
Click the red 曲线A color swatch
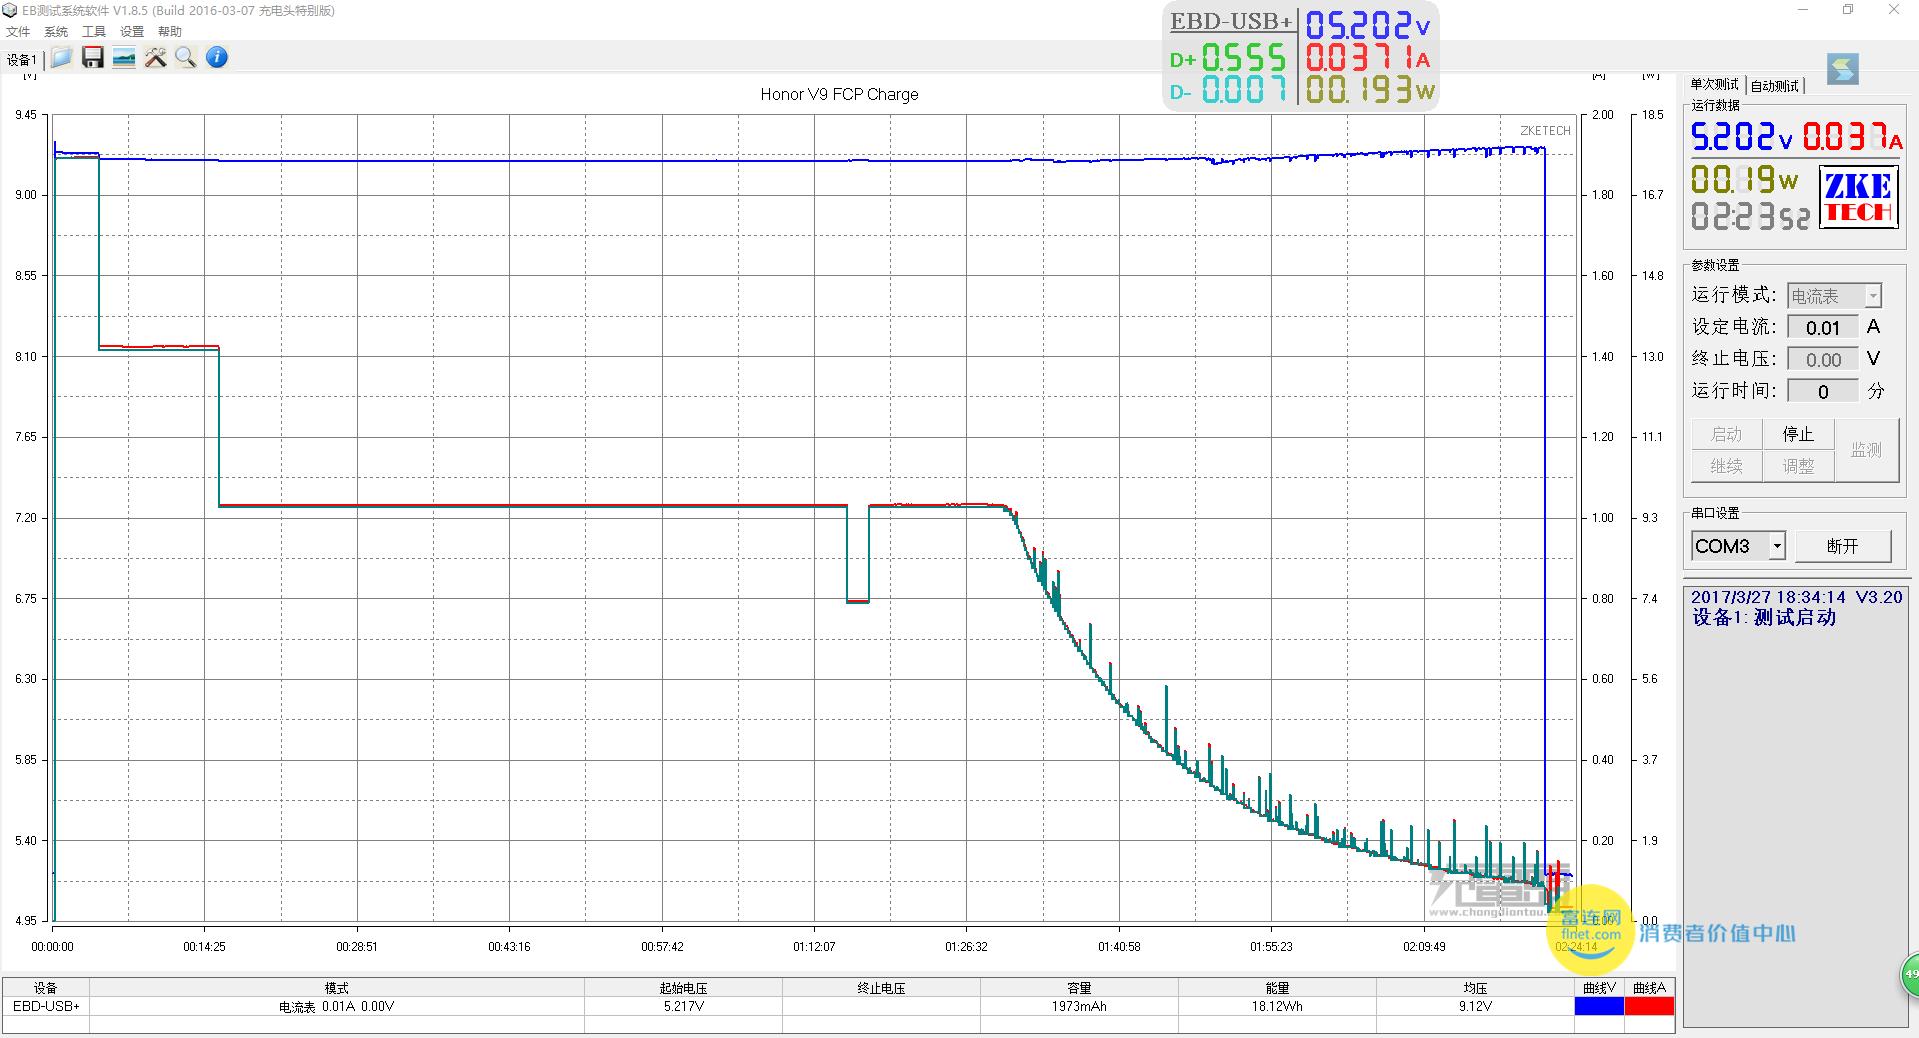[1648, 1006]
